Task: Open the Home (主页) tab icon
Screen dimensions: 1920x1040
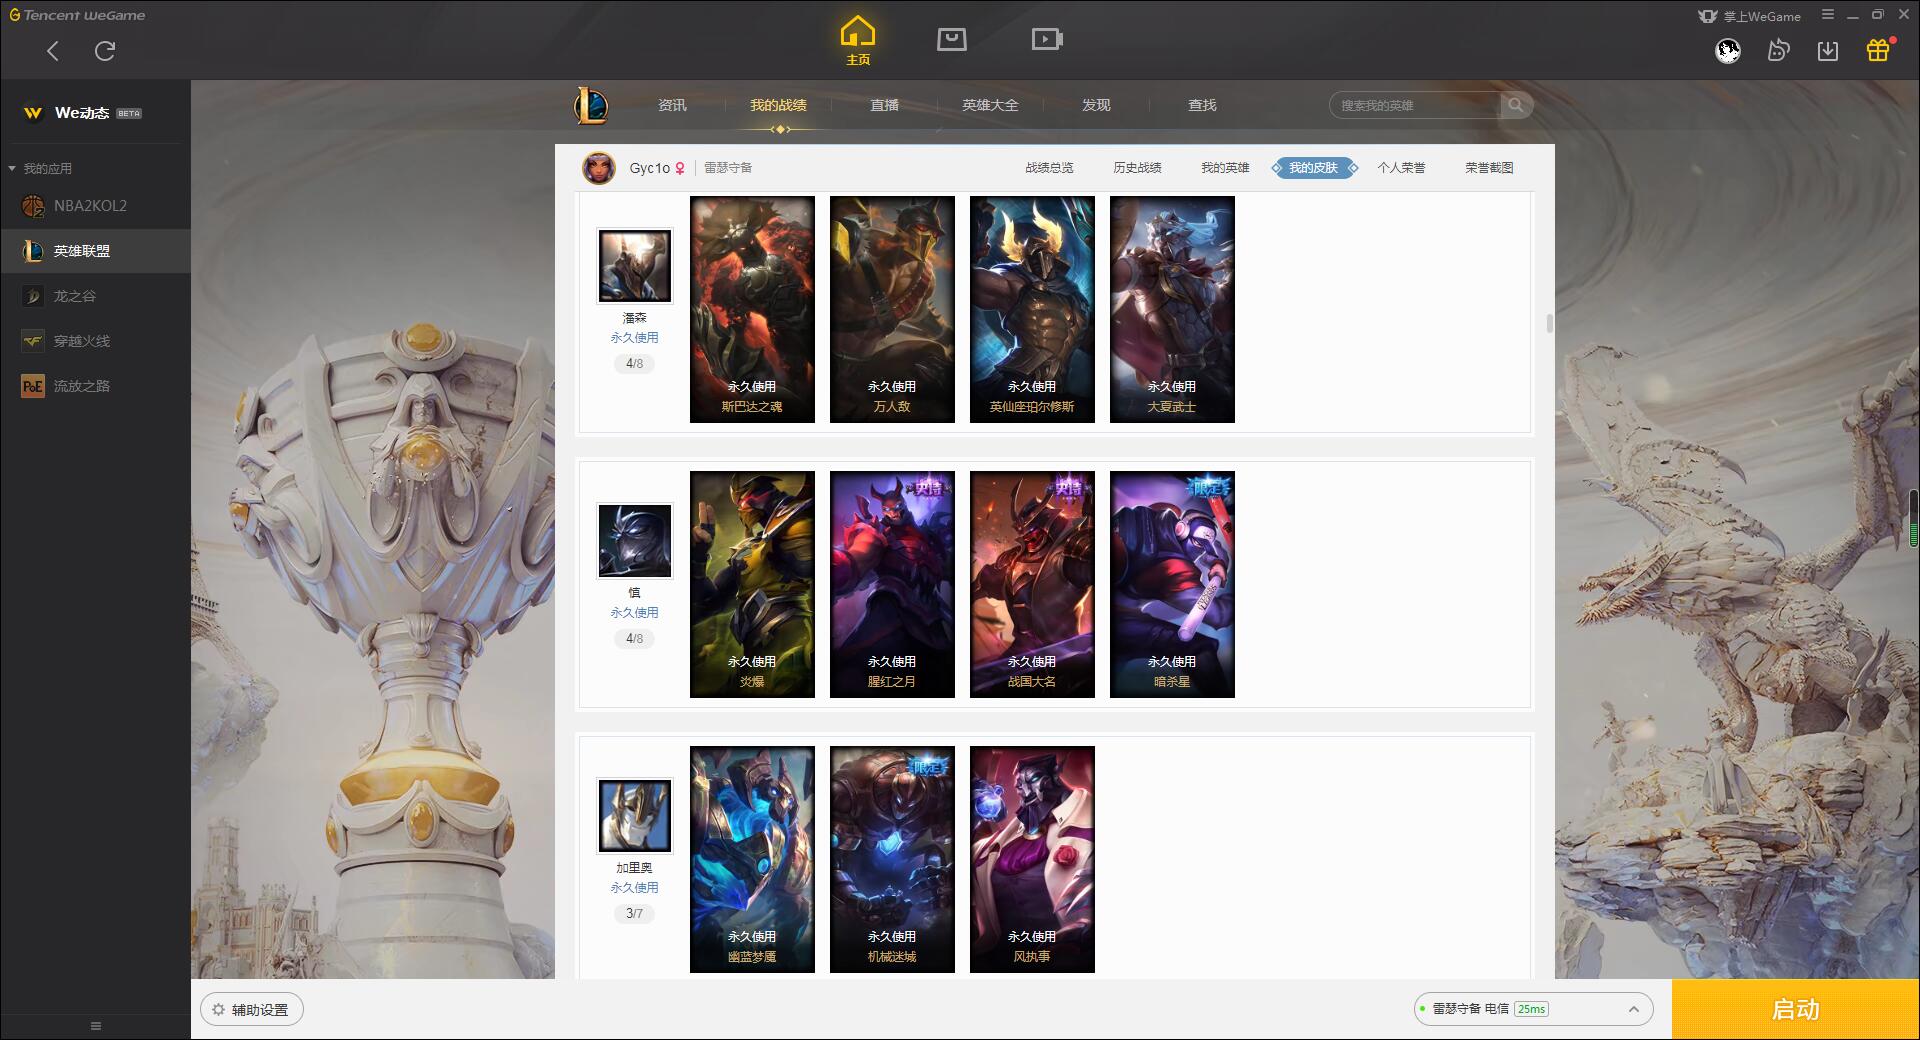Action: click(x=858, y=41)
